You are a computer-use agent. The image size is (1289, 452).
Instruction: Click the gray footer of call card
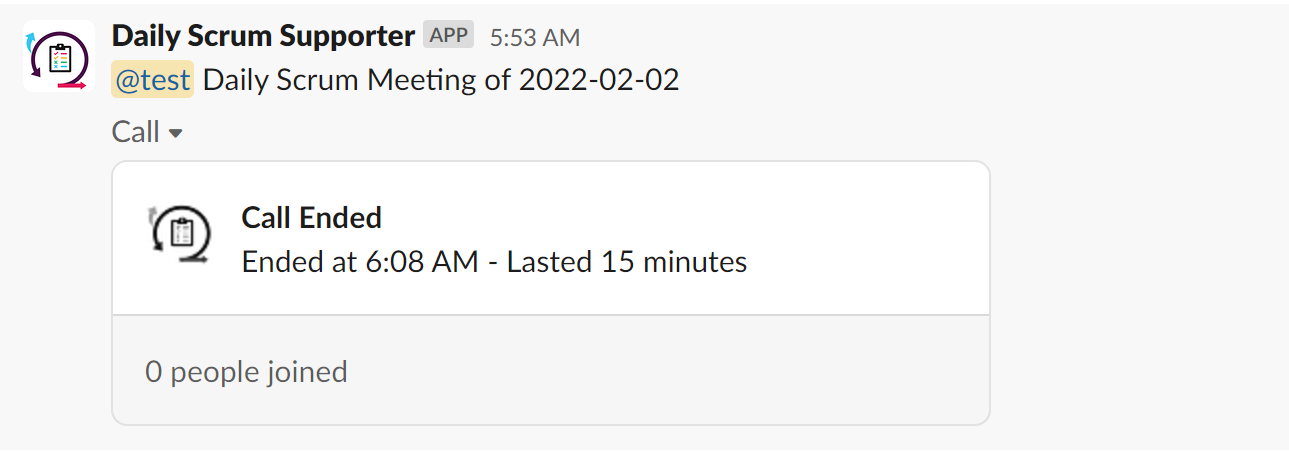650,372
